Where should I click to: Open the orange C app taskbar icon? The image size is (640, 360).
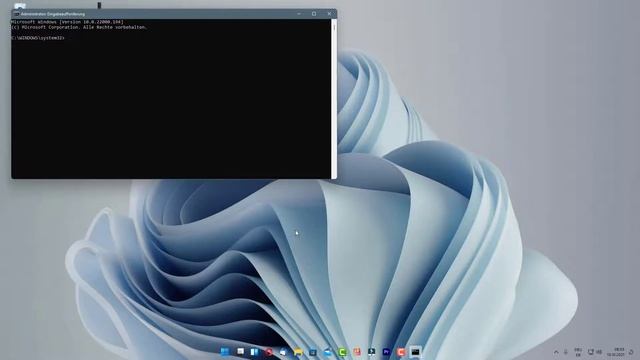[401, 352]
